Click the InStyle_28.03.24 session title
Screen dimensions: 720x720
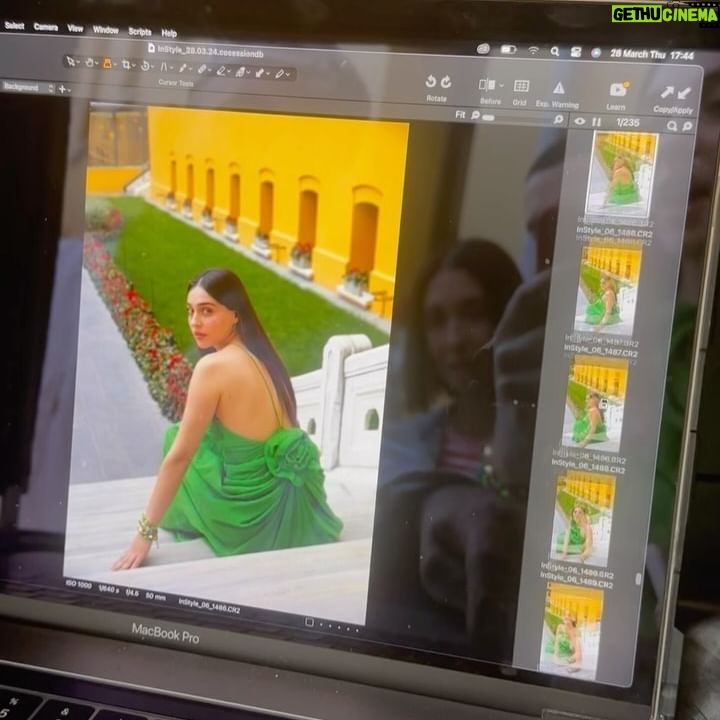[210, 51]
